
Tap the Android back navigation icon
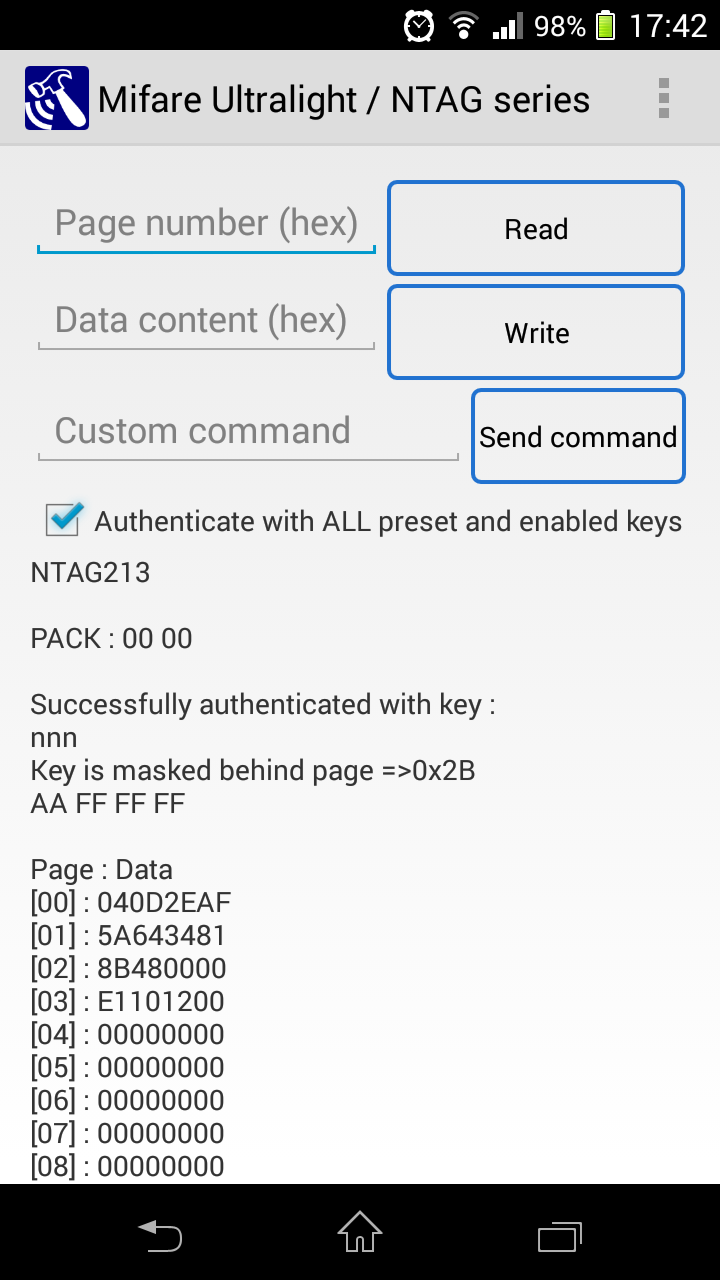pyautogui.click(x=160, y=1233)
